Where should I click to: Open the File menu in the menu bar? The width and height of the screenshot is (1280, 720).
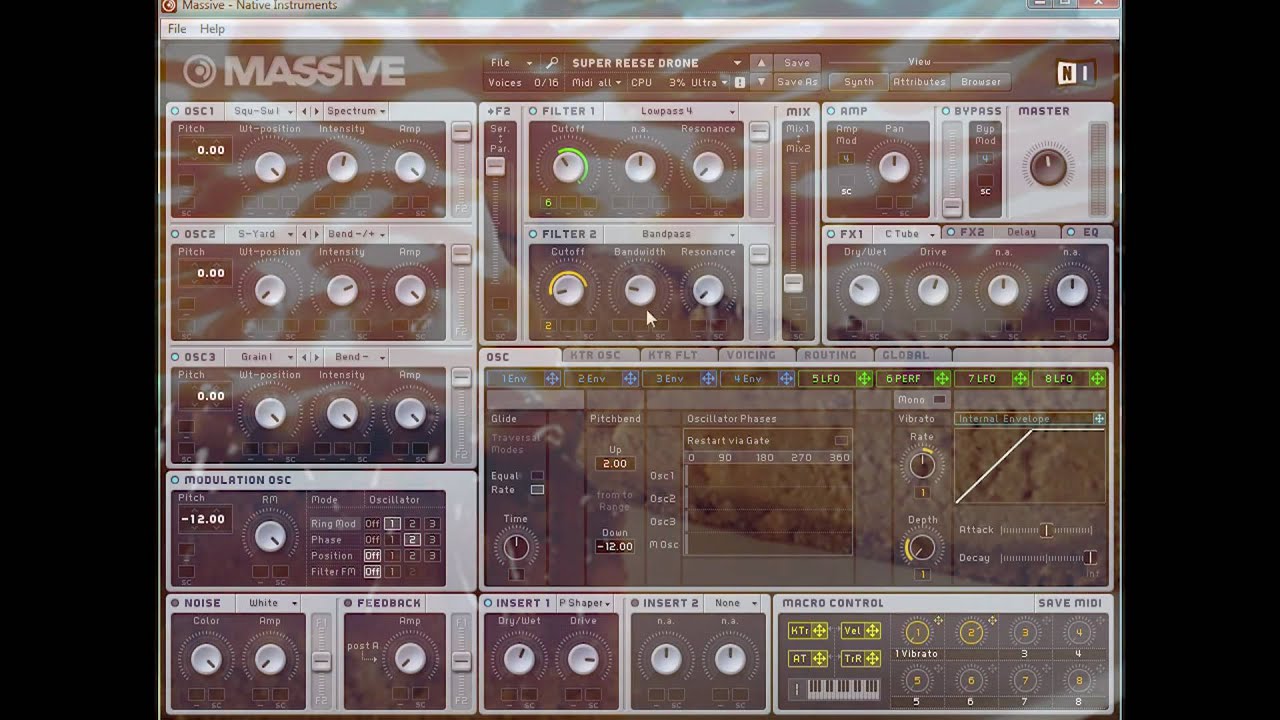pyautogui.click(x=177, y=29)
